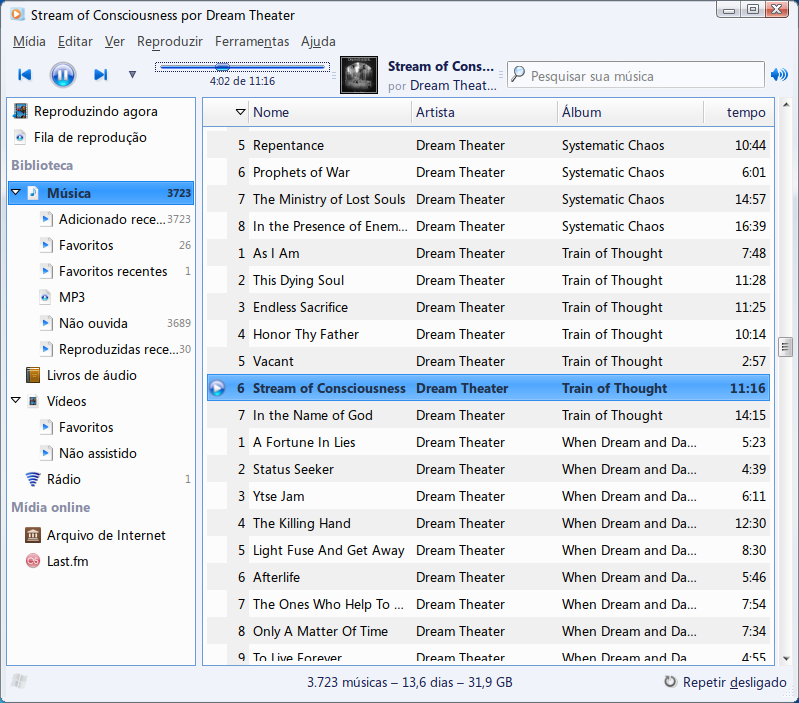Skip to the next track

[101, 75]
